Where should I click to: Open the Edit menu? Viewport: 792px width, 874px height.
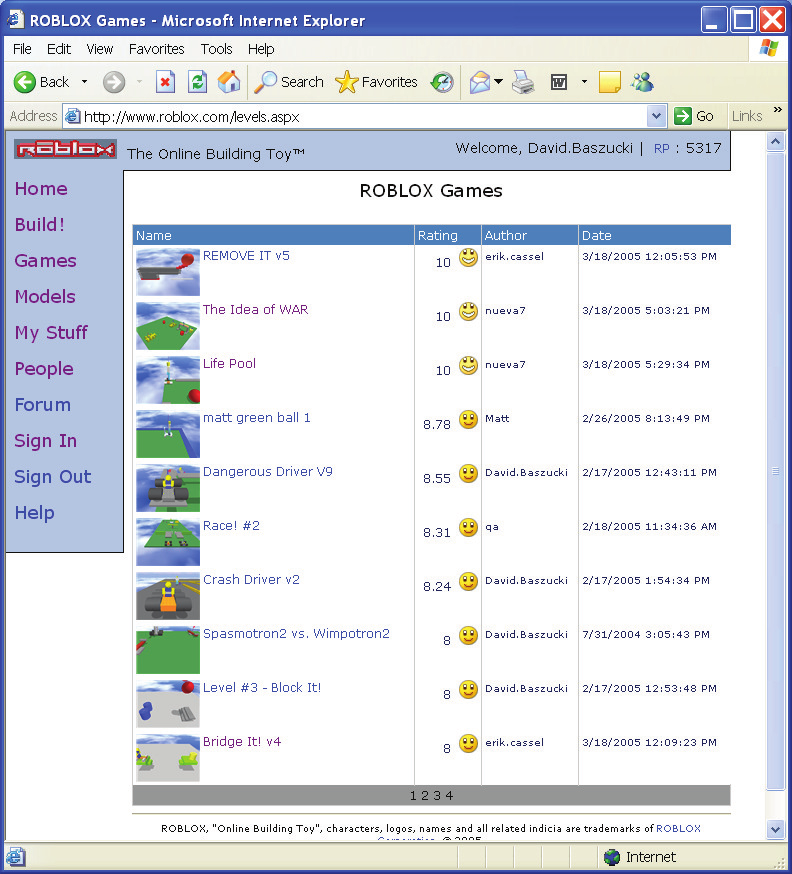(x=59, y=49)
